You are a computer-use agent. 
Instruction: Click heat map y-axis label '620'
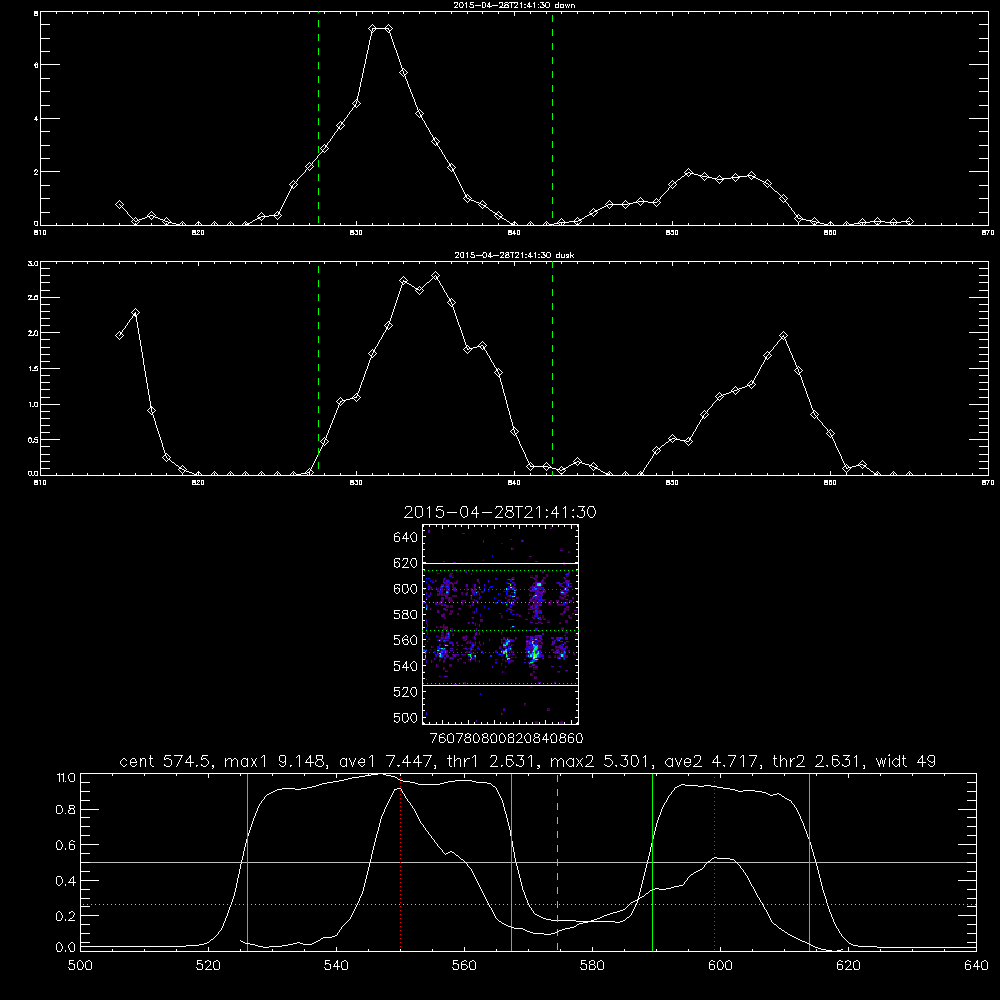coord(406,563)
